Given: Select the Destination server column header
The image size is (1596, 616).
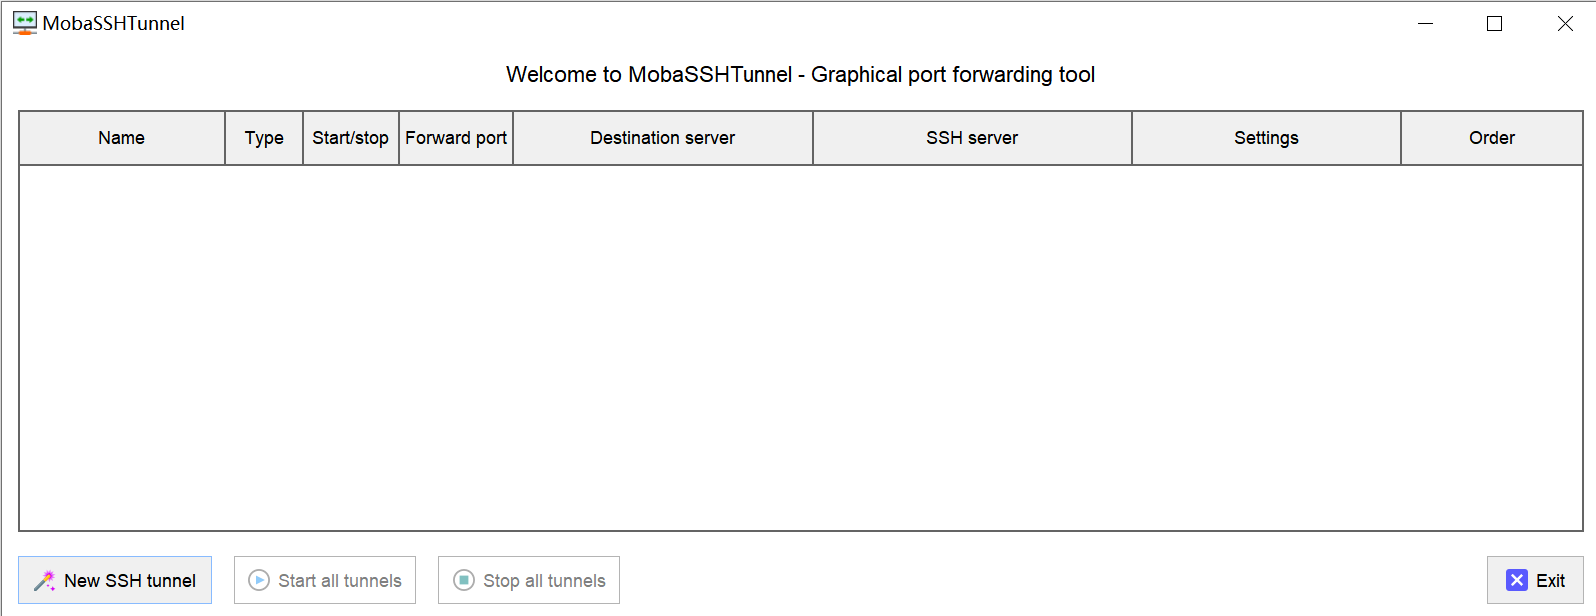Looking at the screenshot, I should (663, 138).
